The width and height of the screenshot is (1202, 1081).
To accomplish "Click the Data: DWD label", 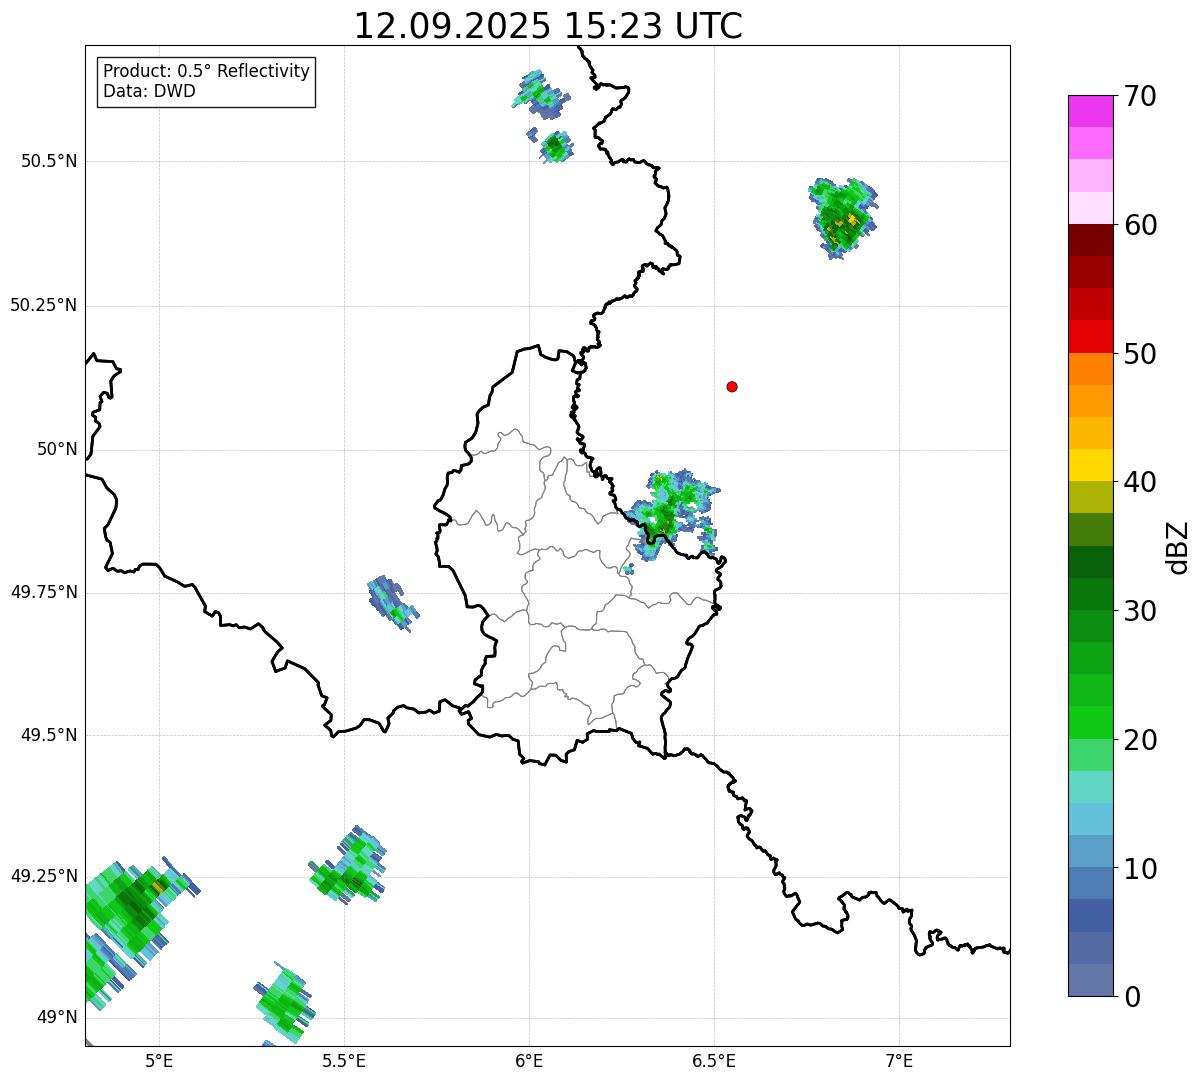I will pos(149,91).
